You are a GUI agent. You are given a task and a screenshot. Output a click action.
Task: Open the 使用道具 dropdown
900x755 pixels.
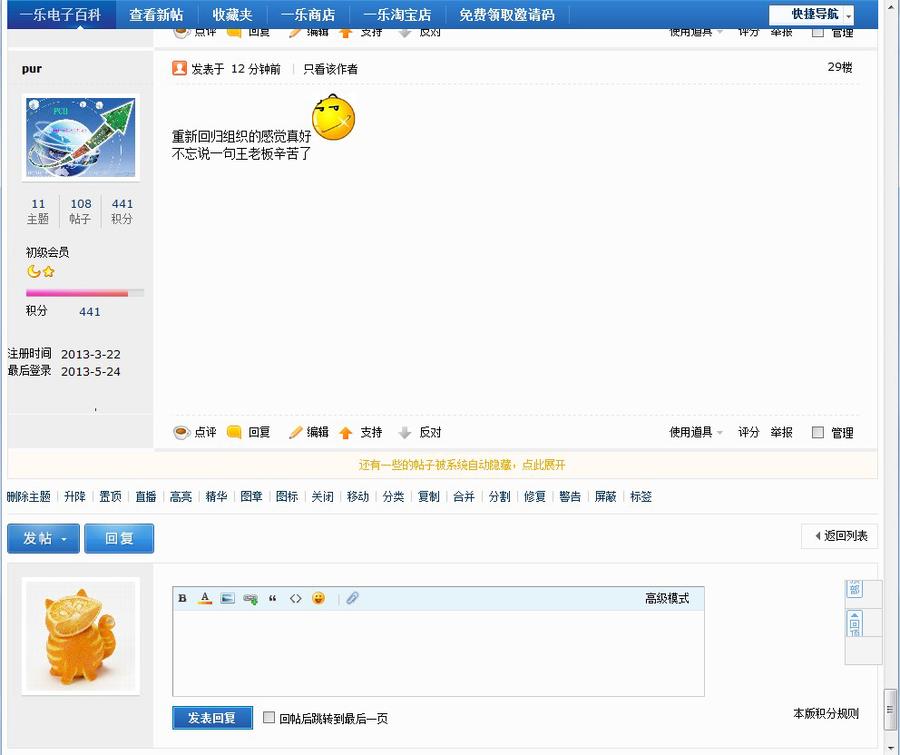692,432
